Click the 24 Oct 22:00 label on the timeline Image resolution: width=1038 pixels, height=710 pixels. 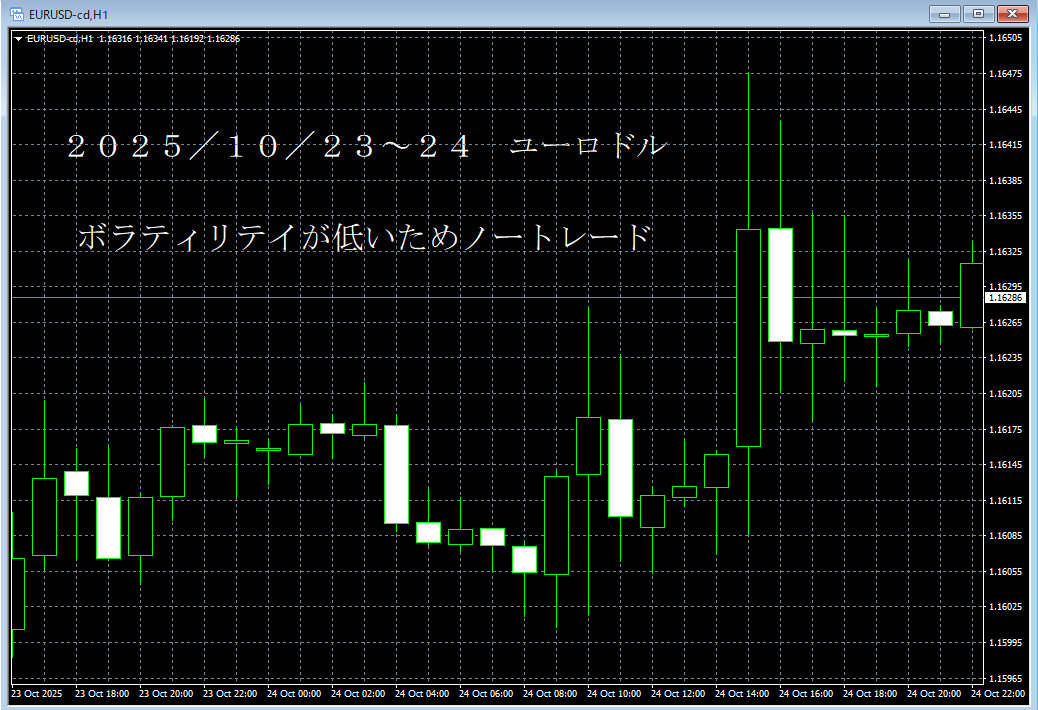point(999,691)
